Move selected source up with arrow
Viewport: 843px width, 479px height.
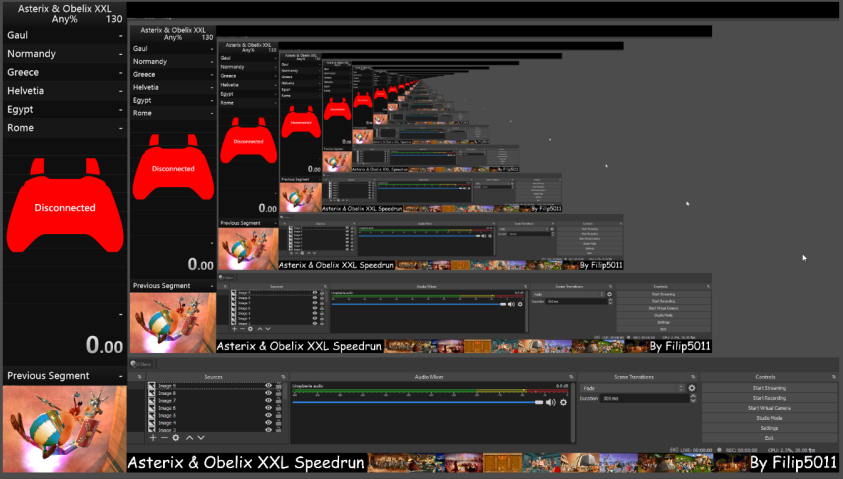[x=189, y=438]
